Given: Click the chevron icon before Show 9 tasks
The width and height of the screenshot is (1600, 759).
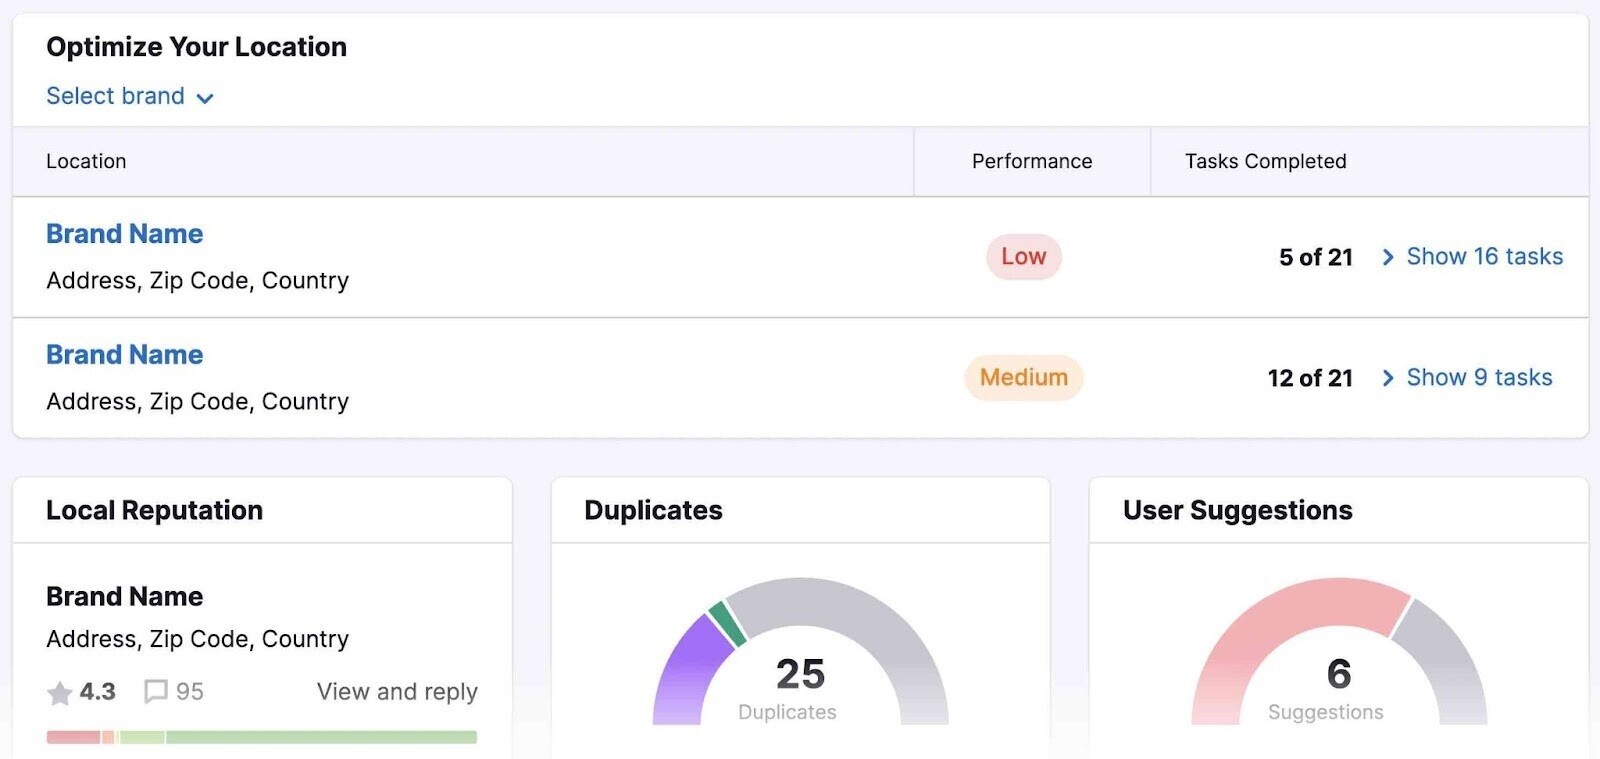Looking at the screenshot, I should coord(1388,379).
